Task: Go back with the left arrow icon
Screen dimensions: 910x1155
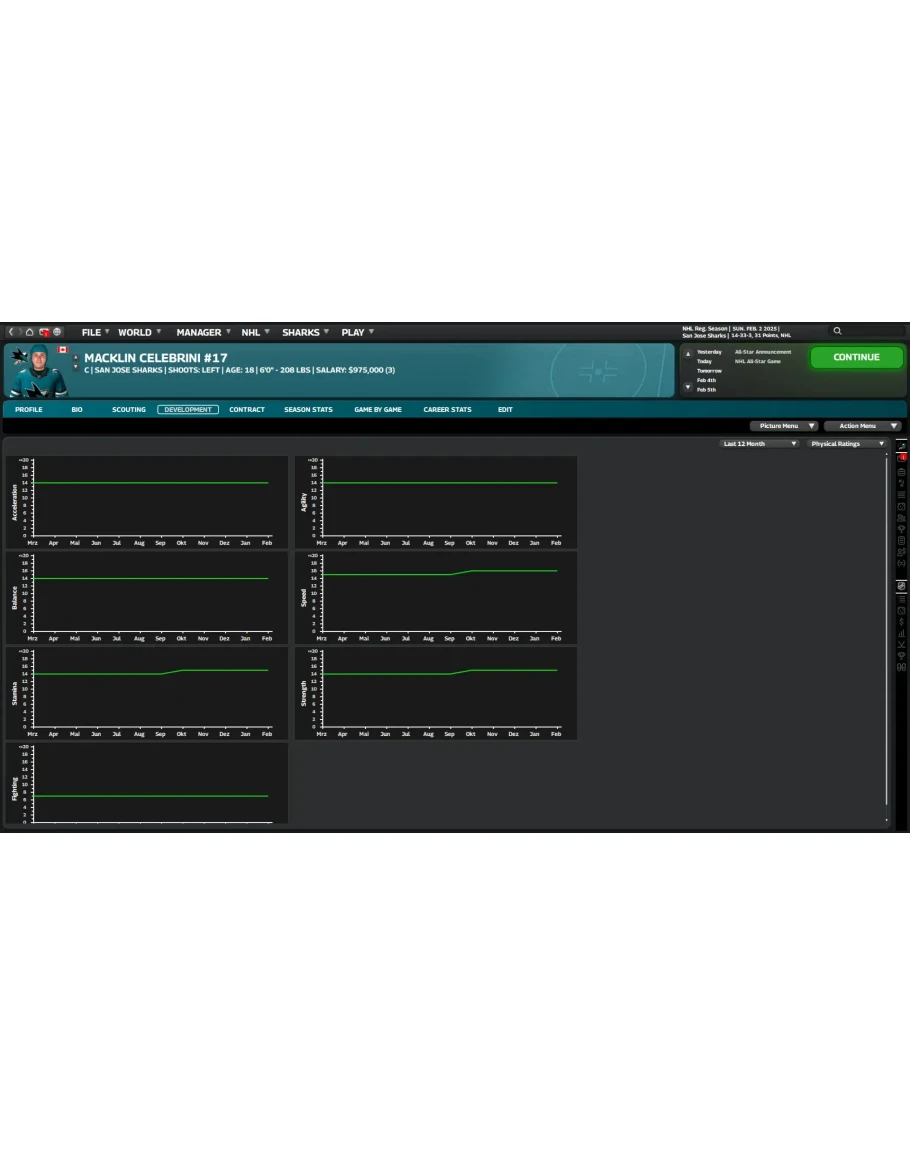Action: tap(11, 332)
